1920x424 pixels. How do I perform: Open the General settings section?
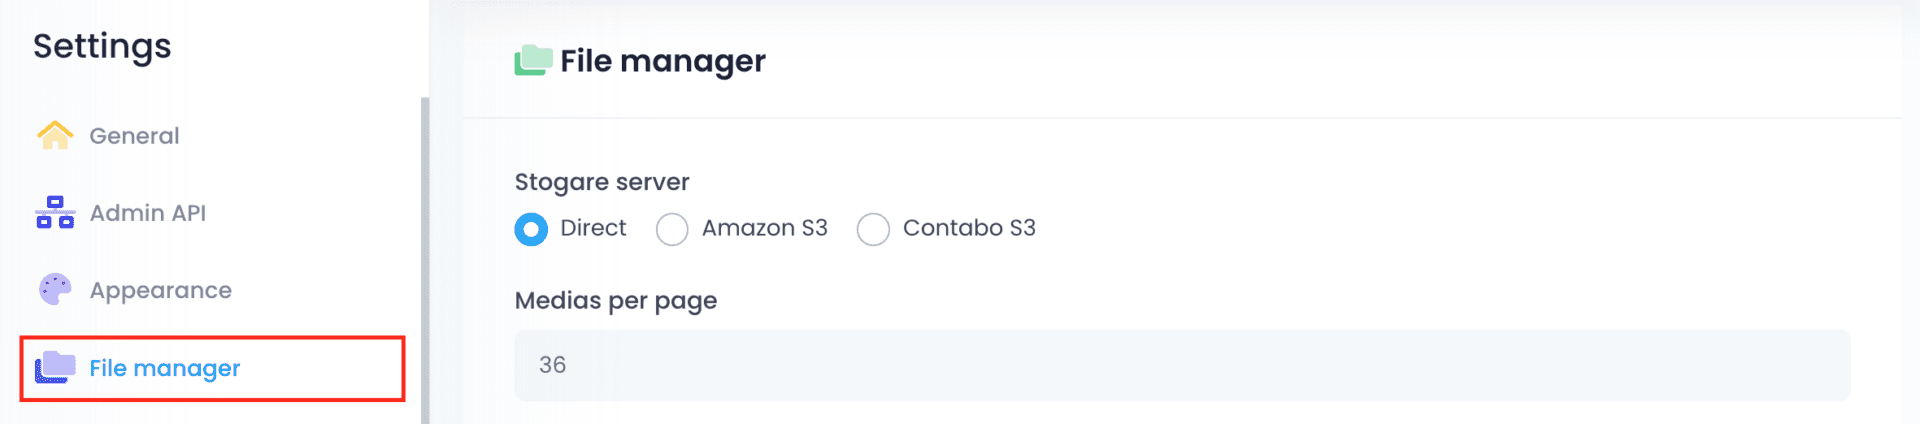point(134,136)
